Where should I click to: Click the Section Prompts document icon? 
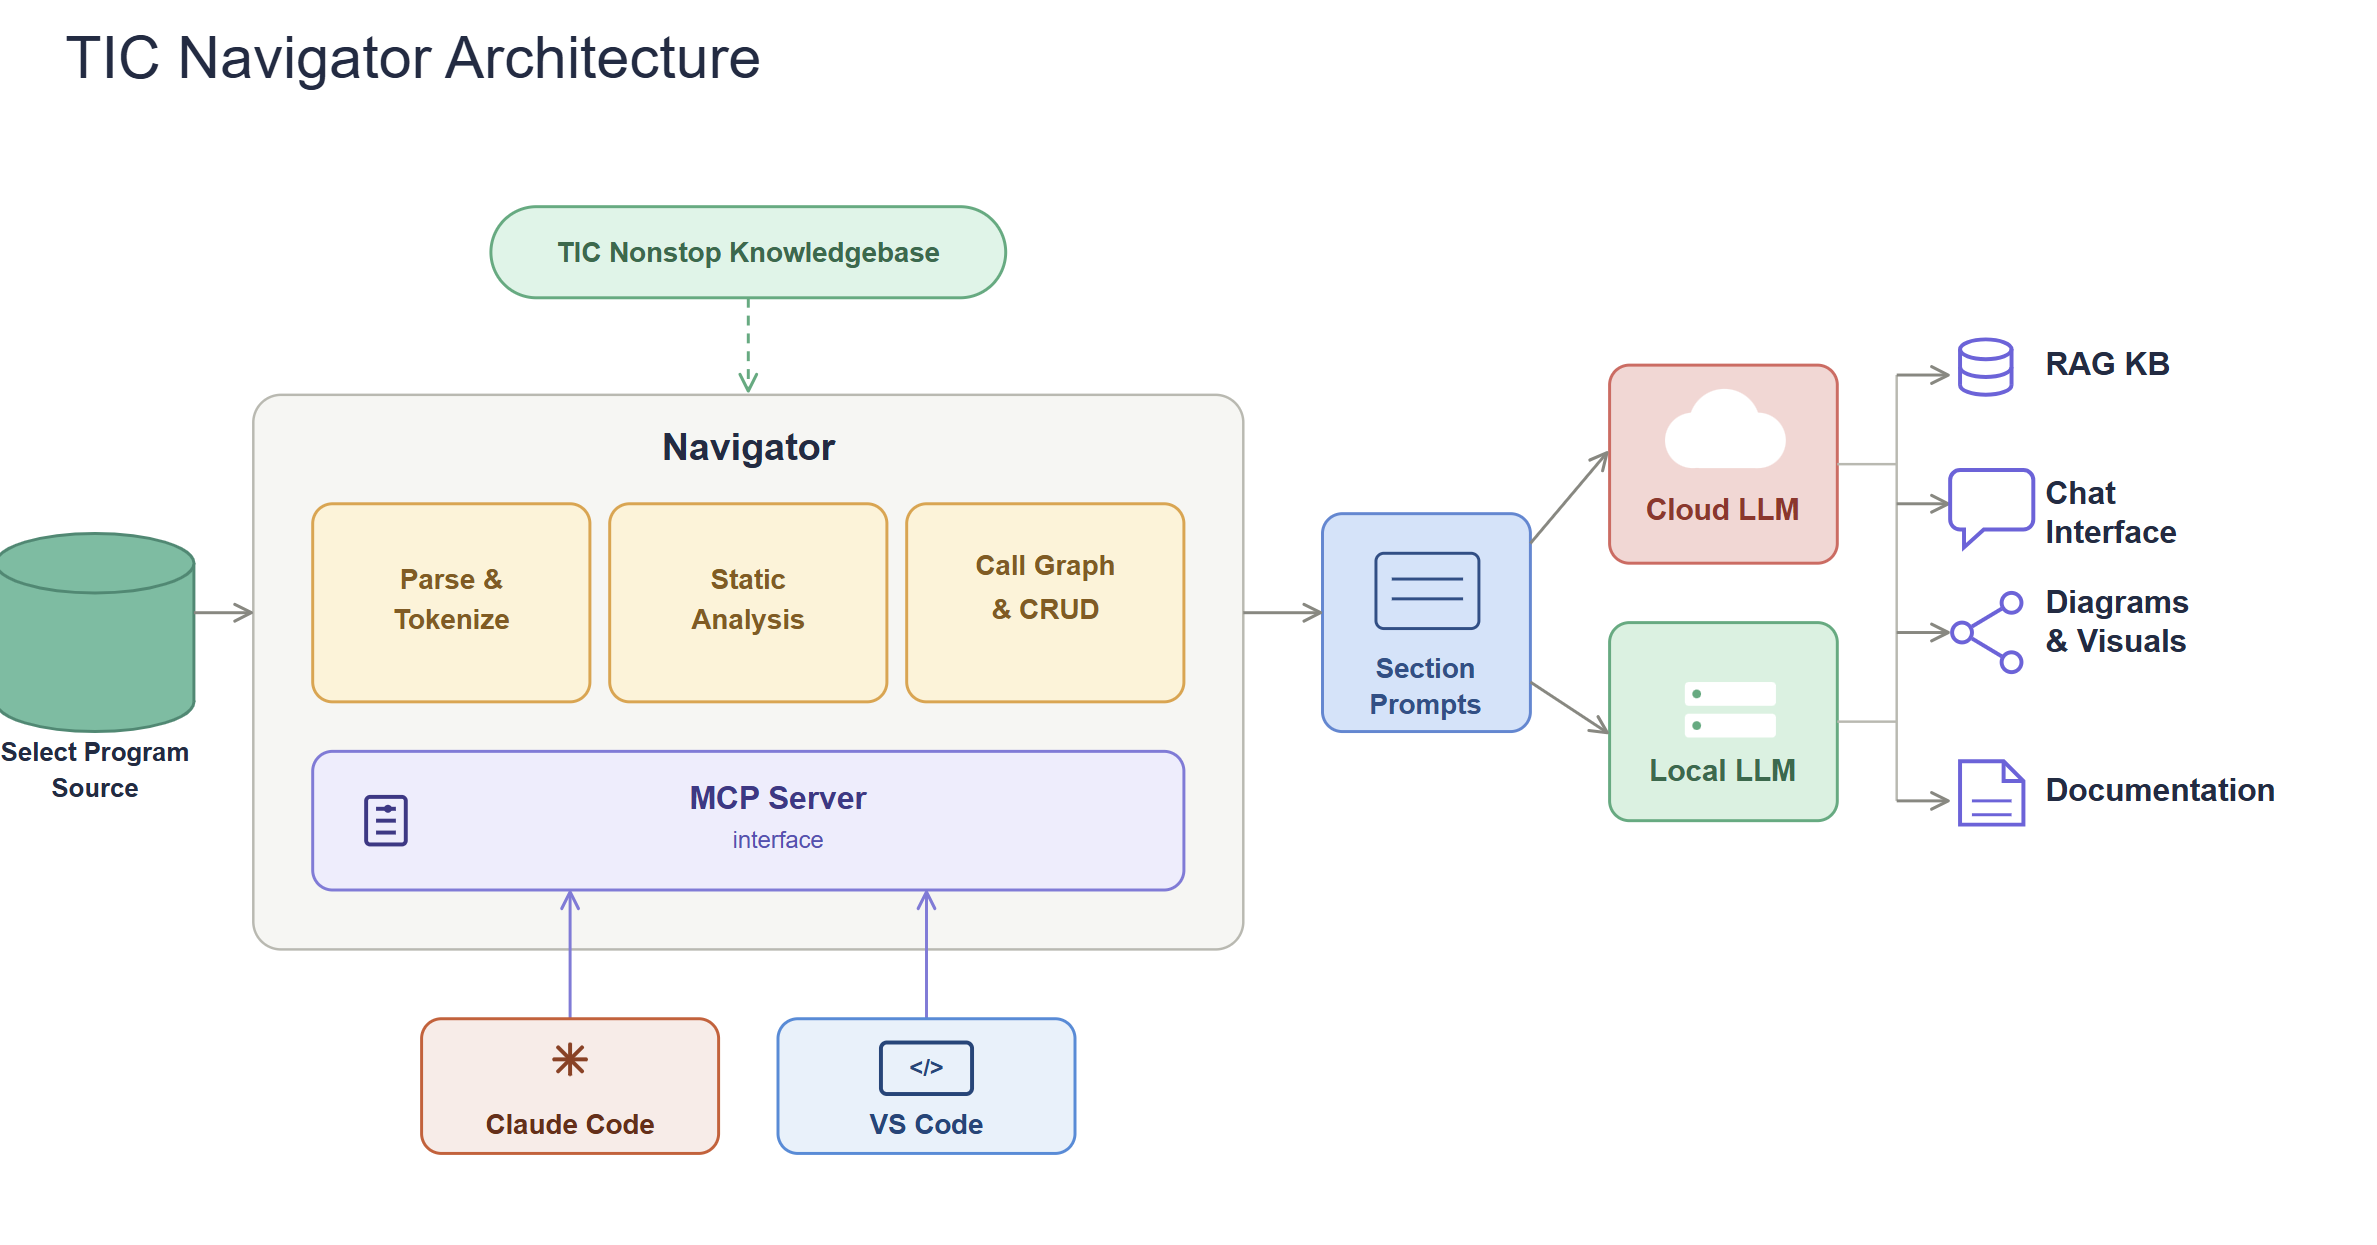[1427, 591]
